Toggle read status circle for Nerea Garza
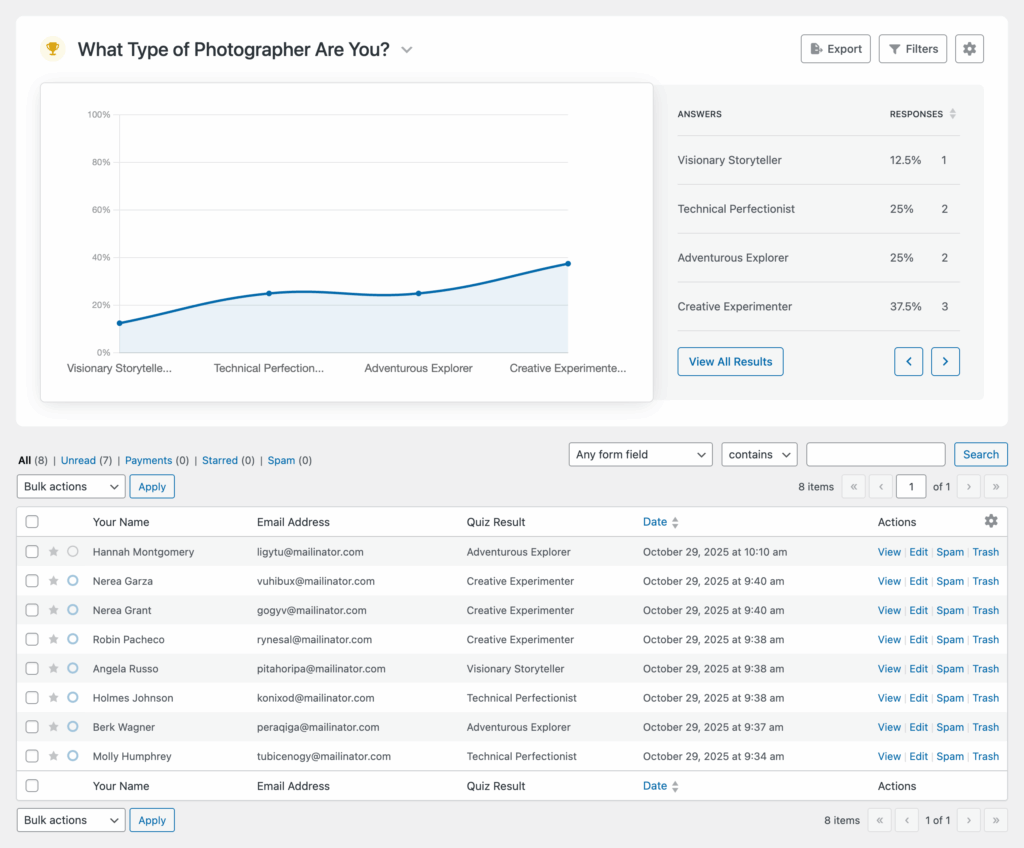1024x848 pixels. coord(73,581)
